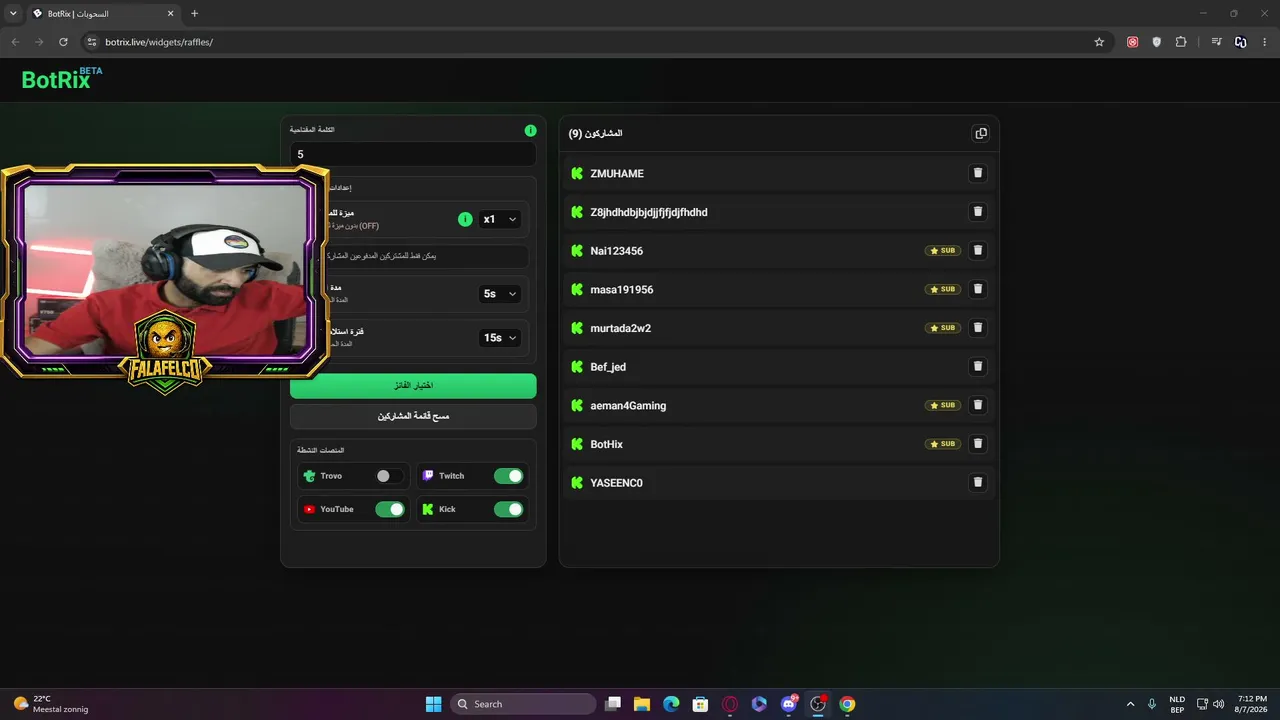Viewport: 1280px width, 720px height.
Task: Click Windows taskbar Search box
Action: (524, 704)
